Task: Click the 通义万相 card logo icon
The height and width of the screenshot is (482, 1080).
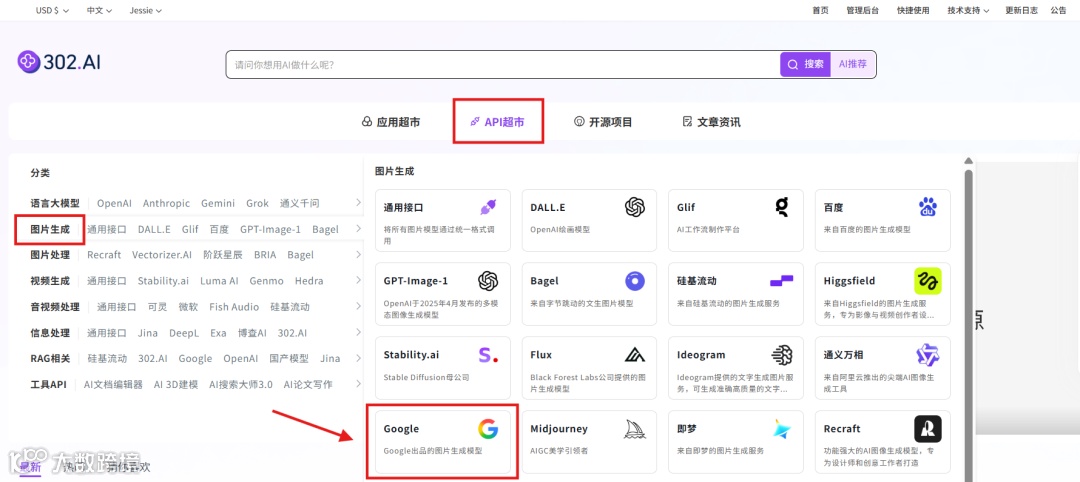Action: point(928,355)
